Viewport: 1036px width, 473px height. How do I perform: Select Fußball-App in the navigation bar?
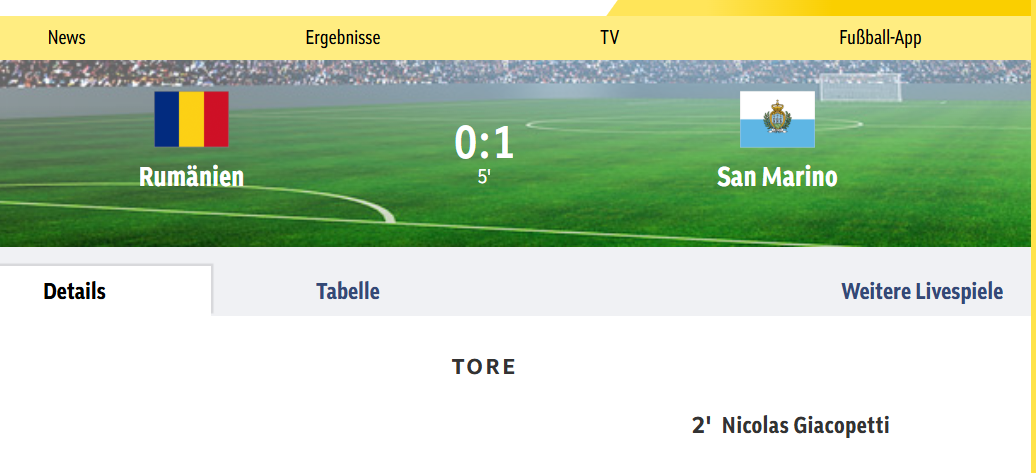tap(880, 38)
